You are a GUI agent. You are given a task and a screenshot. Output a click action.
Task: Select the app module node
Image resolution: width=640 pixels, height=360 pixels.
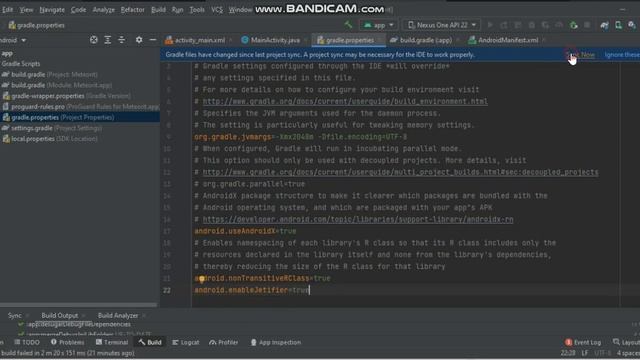click(x=7, y=53)
